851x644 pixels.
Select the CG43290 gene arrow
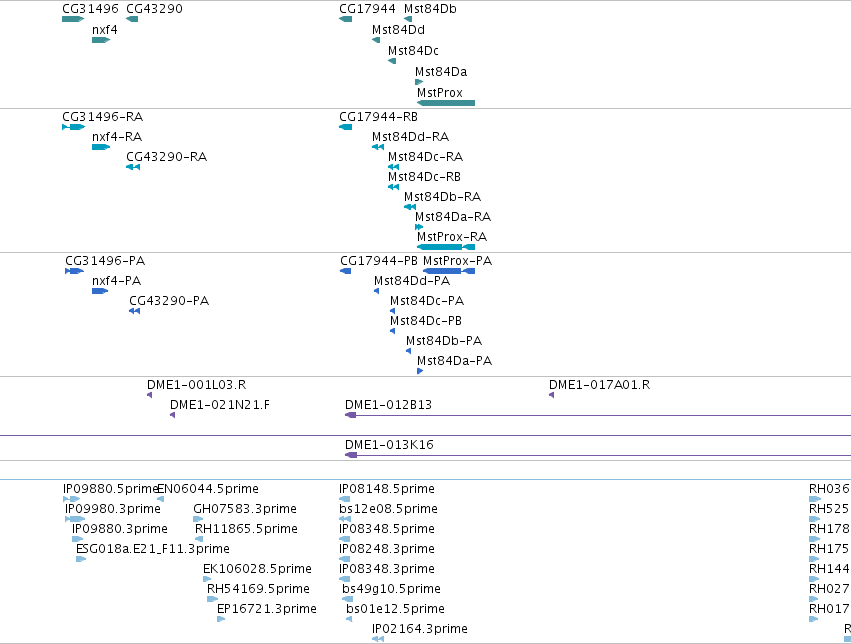(x=132, y=19)
